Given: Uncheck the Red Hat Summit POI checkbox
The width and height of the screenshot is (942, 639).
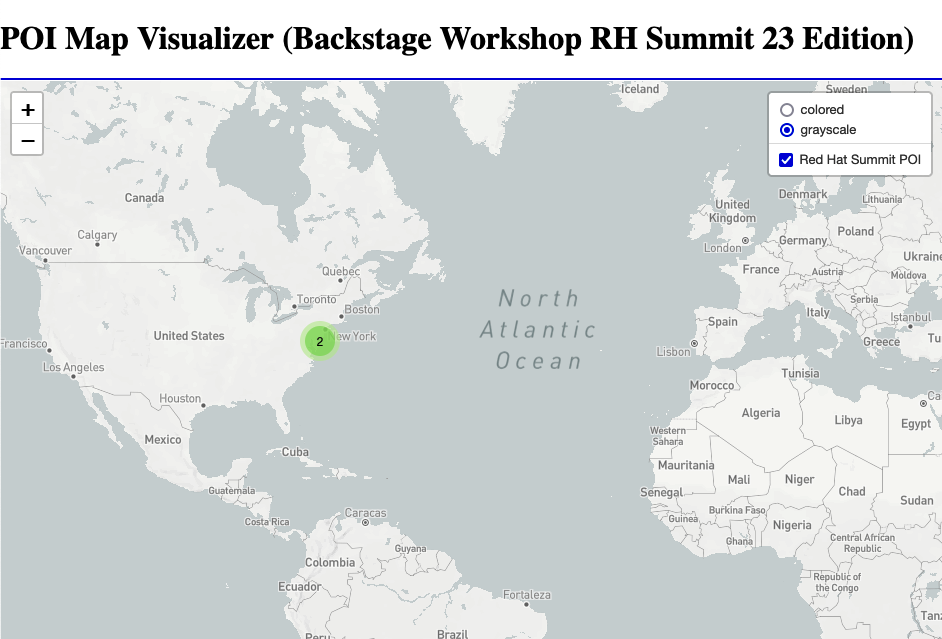Looking at the screenshot, I should [787, 160].
